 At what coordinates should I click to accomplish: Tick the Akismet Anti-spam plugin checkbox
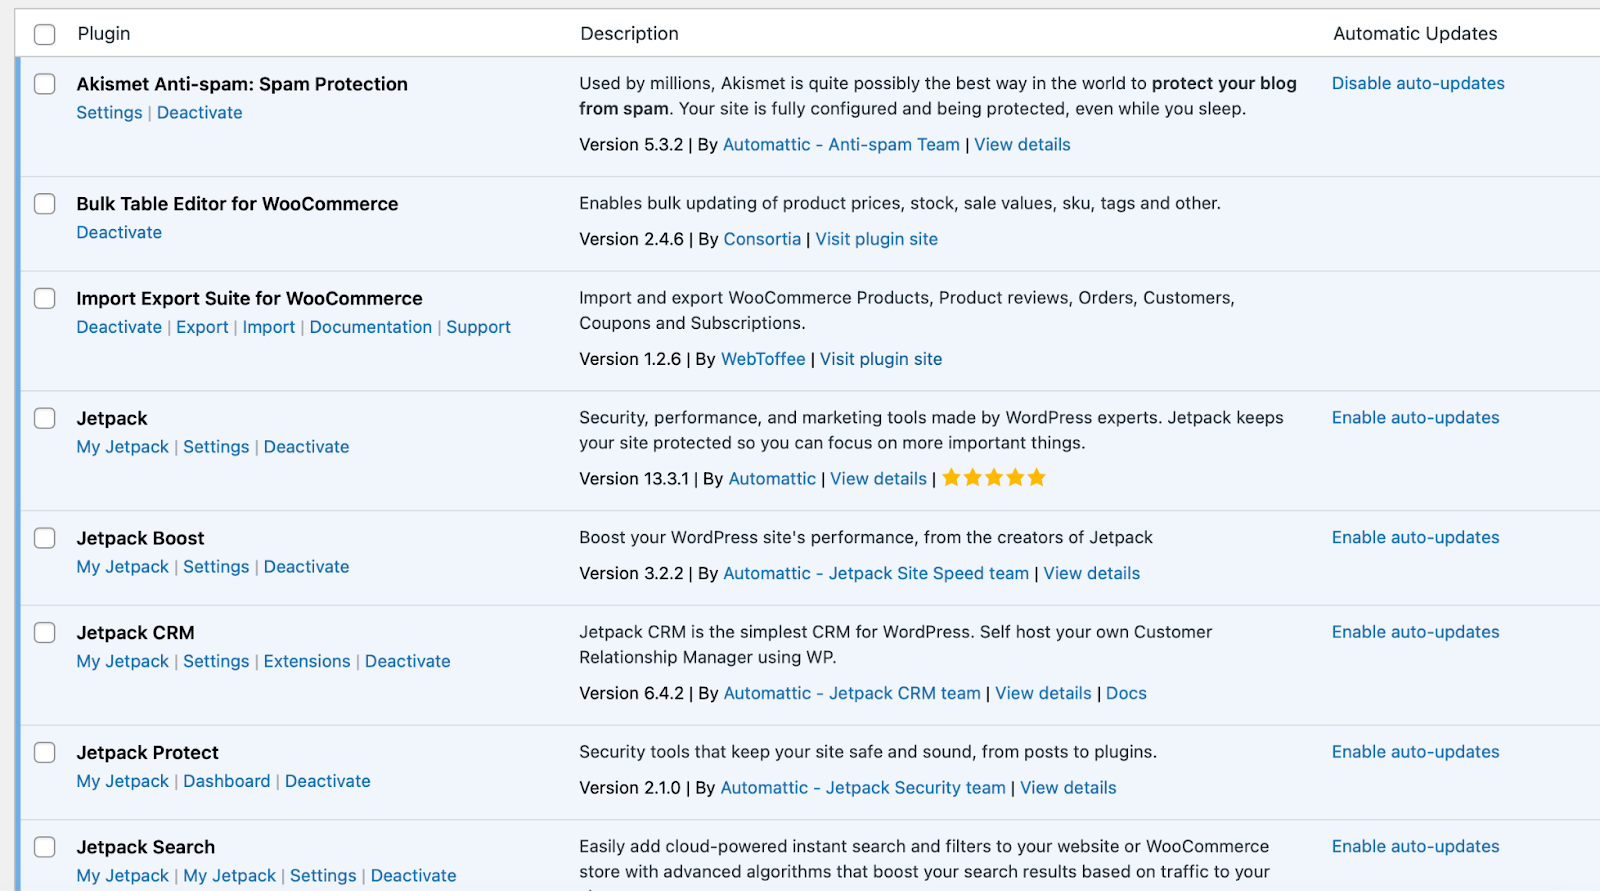click(x=45, y=84)
